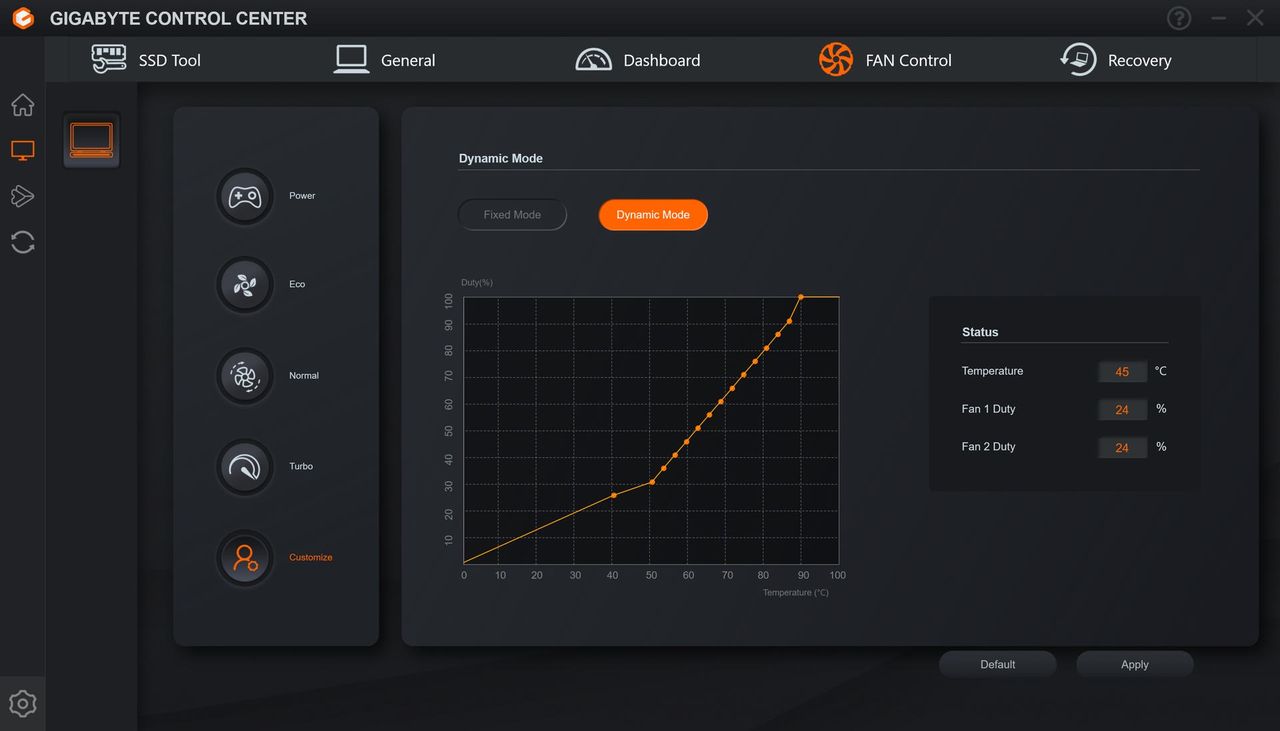1280x731 pixels.
Task: Open the update sync icon in sidebar
Action: (22, 242)
